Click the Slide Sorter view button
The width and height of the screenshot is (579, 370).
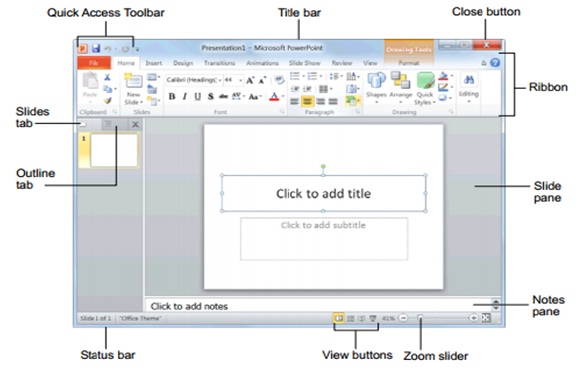pos(350,318)
